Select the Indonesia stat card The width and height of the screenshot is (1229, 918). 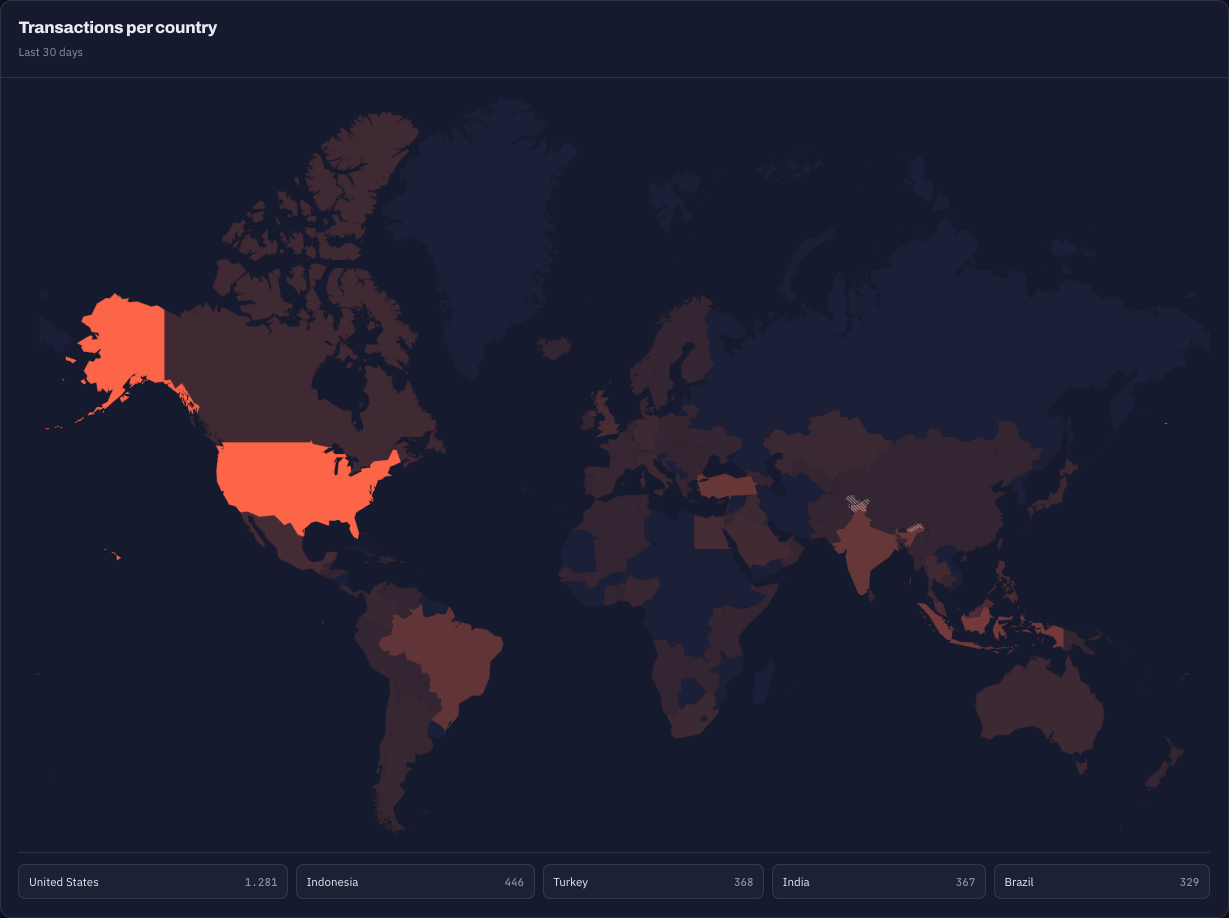click(415, 882)
